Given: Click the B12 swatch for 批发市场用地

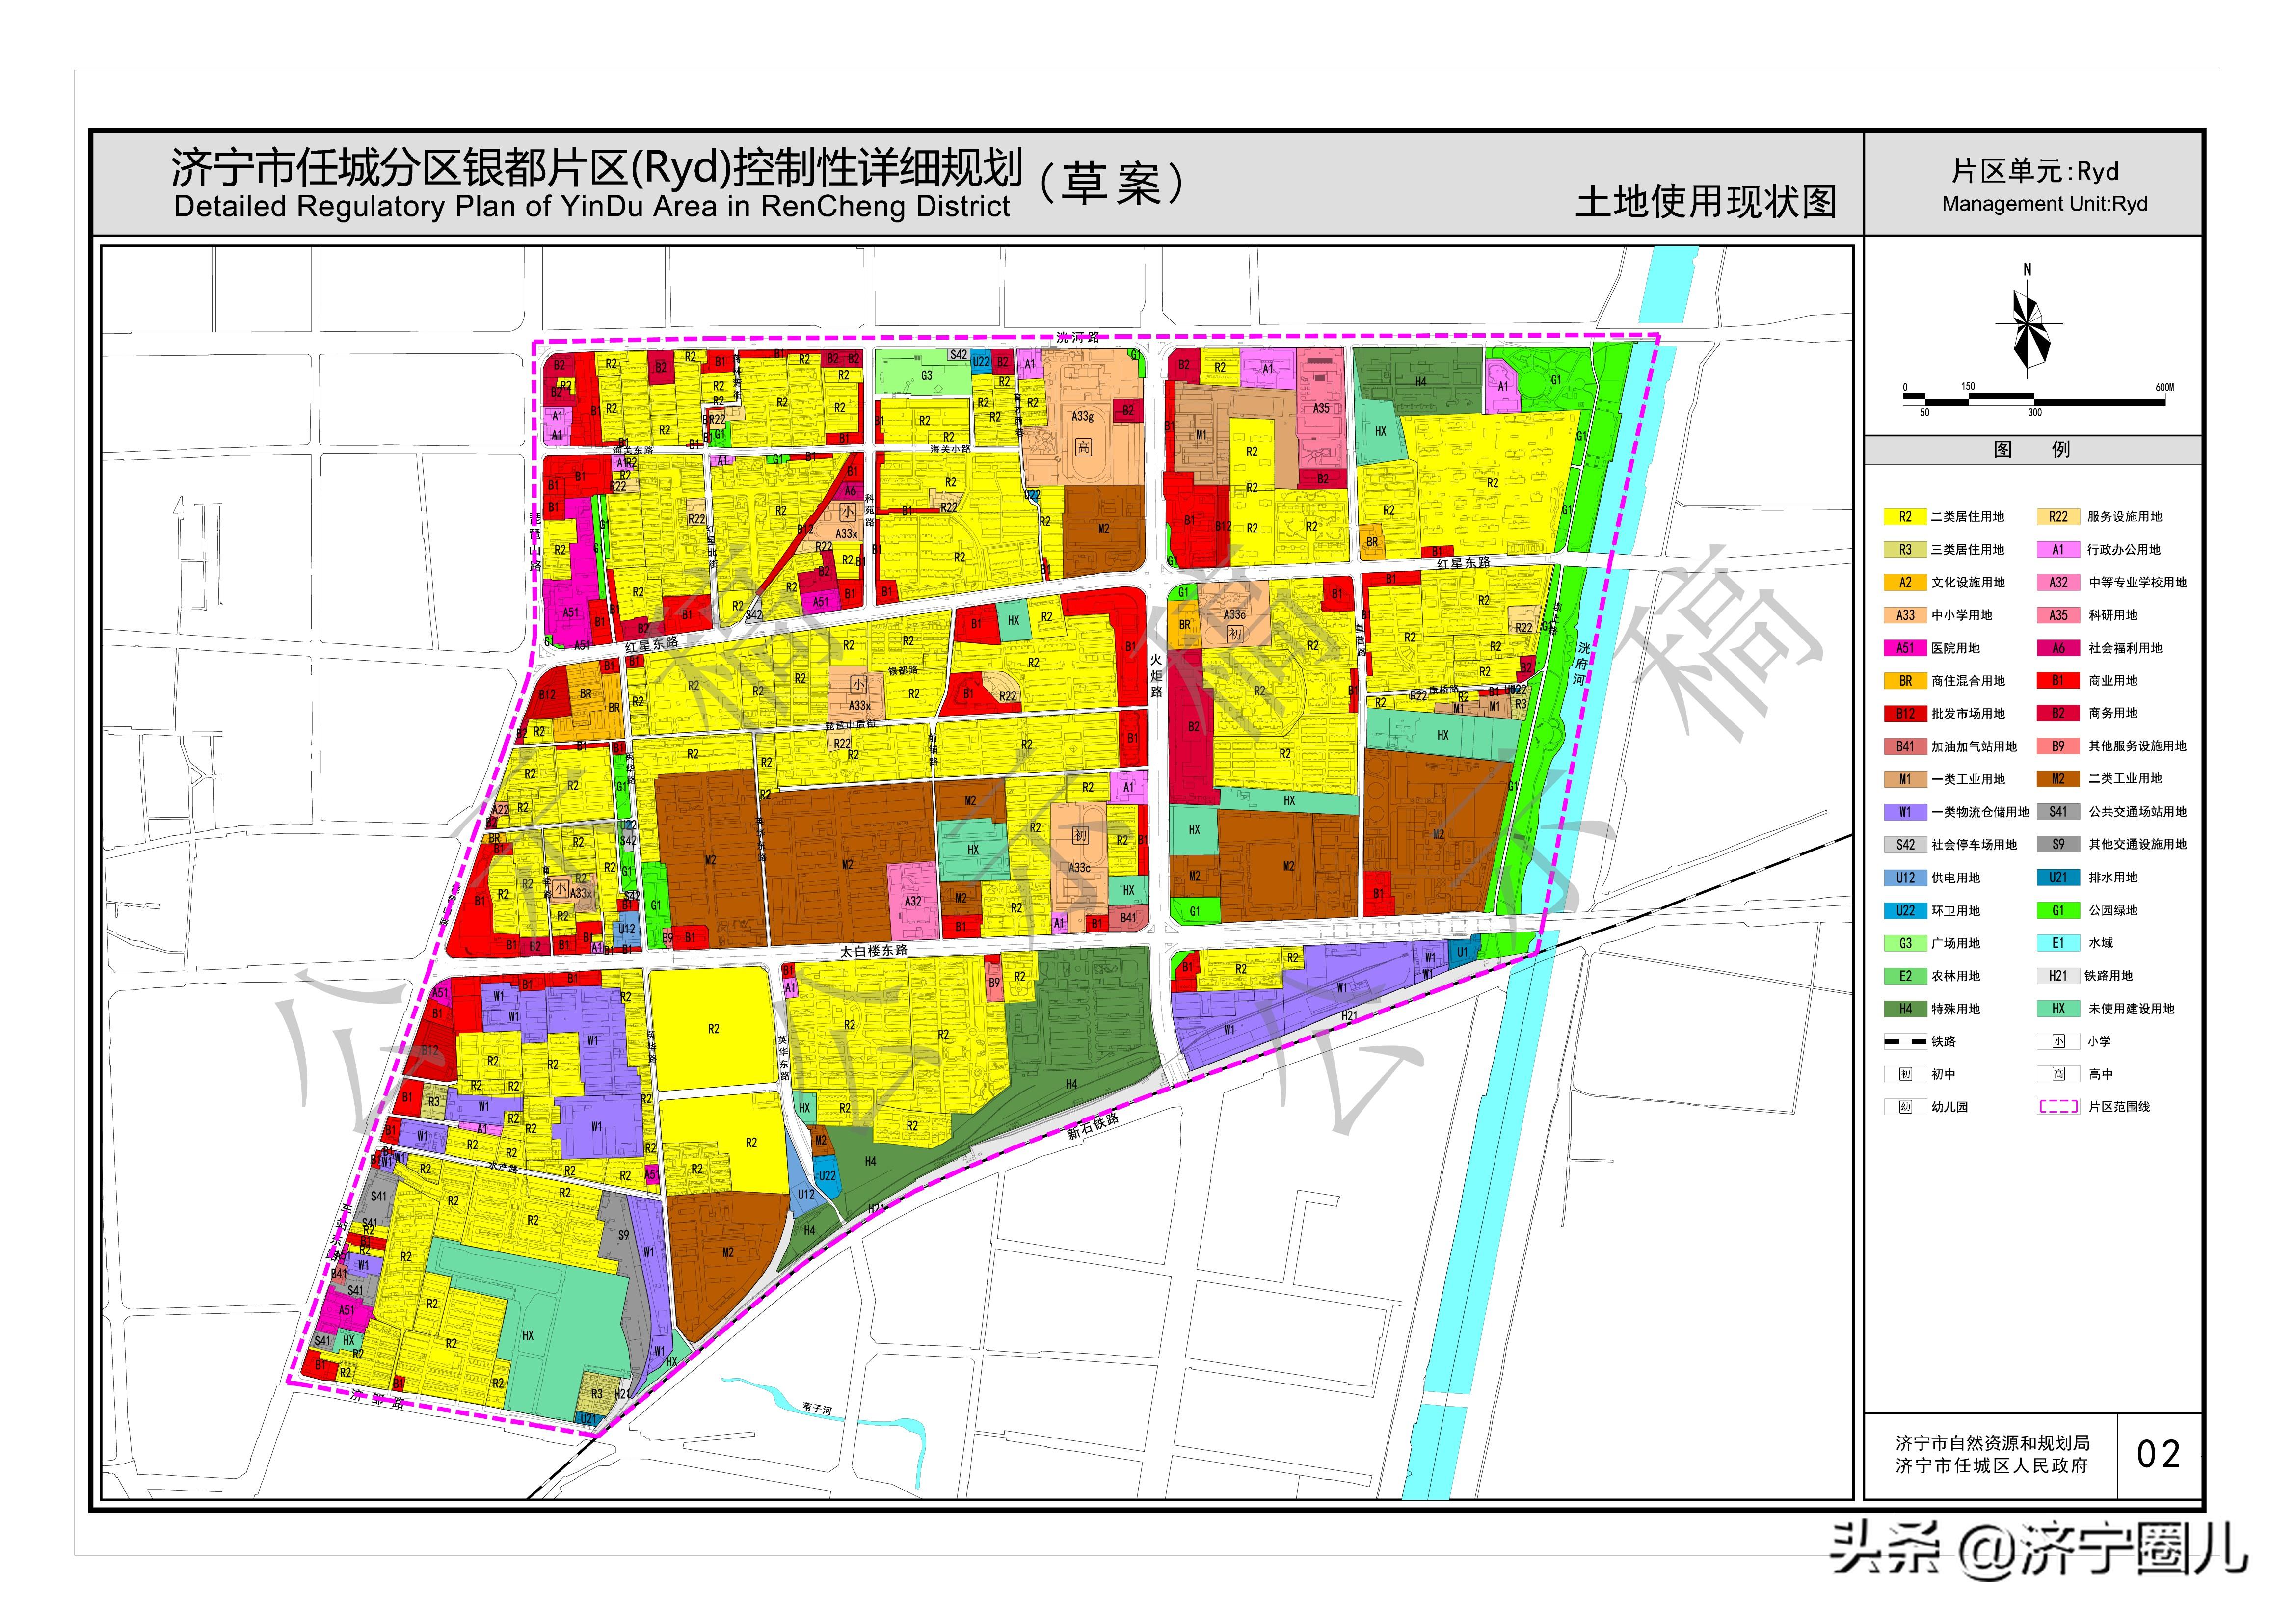Looking at the screenshot, I should click(1905, 714).
